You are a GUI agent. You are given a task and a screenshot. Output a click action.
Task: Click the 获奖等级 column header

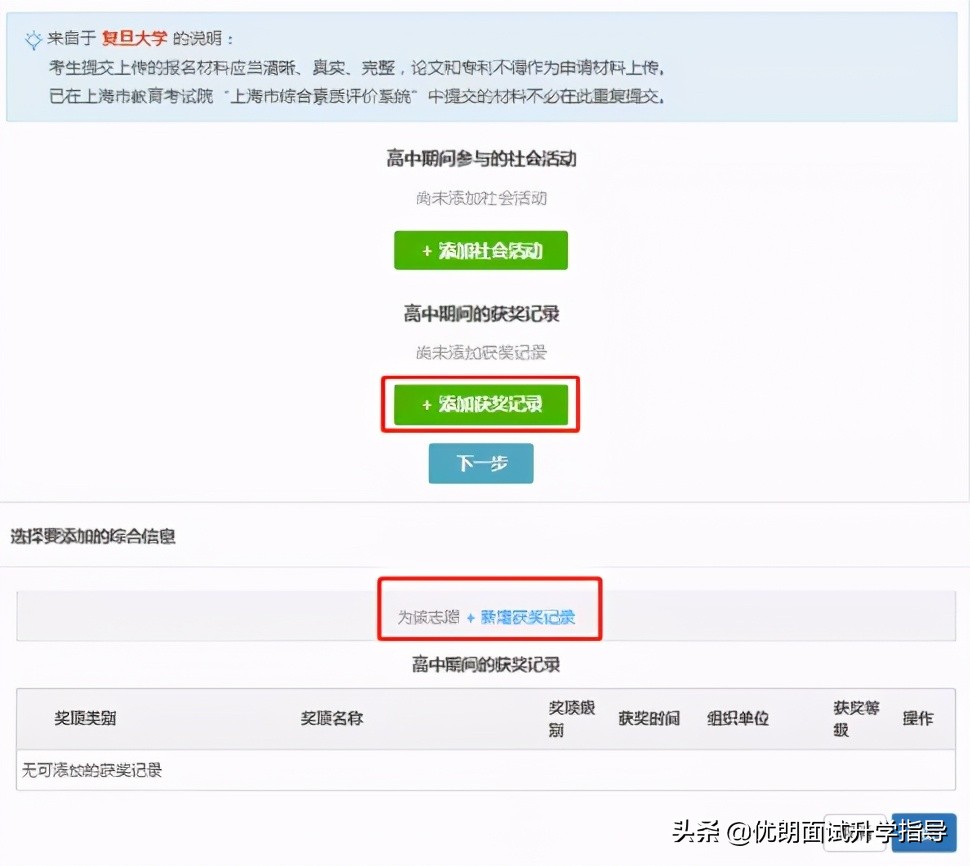[x=856, y=719]
